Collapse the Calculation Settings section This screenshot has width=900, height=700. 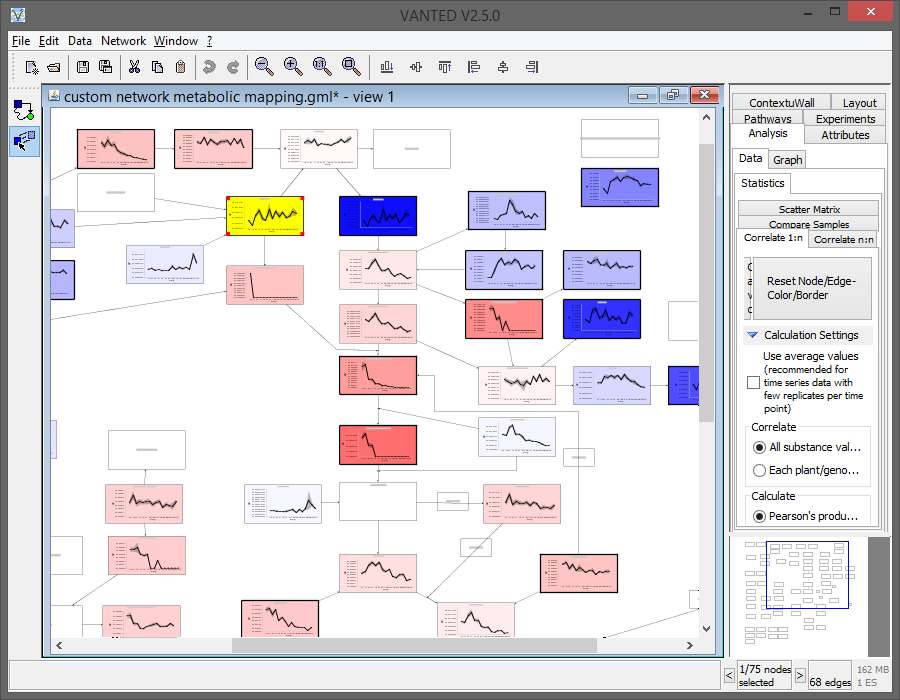tap(752, 336)
